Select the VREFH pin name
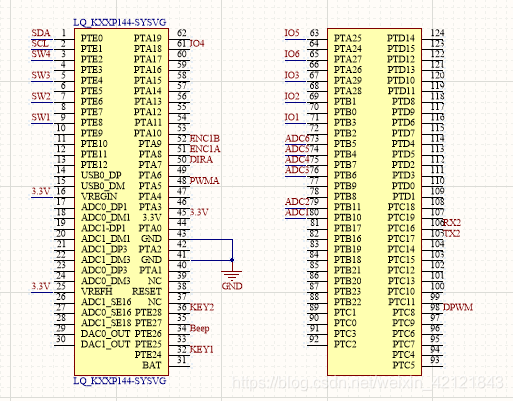The width and height of the screenshot is (513, 401). pos(97,292)
